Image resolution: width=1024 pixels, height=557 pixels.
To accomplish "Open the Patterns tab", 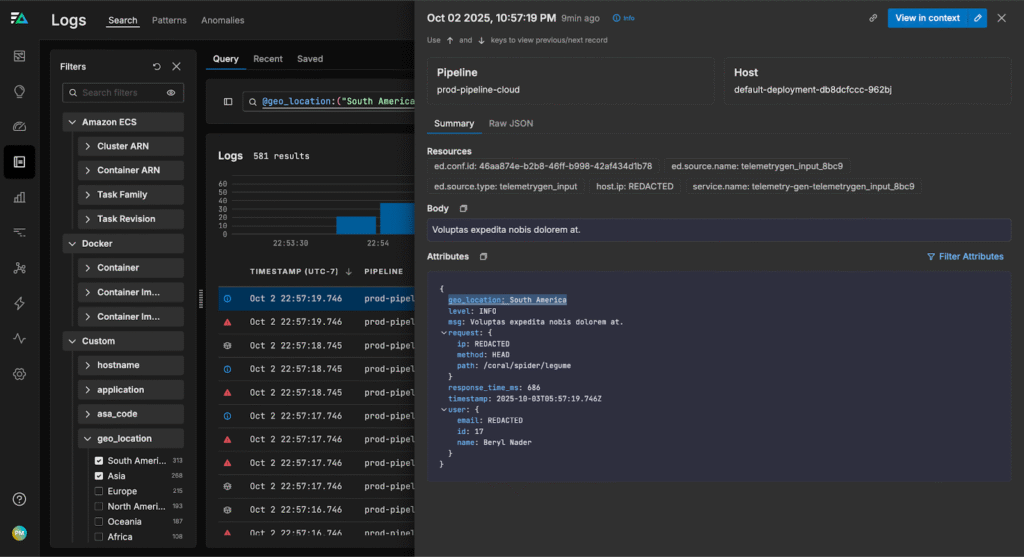I will coord(169,20).
